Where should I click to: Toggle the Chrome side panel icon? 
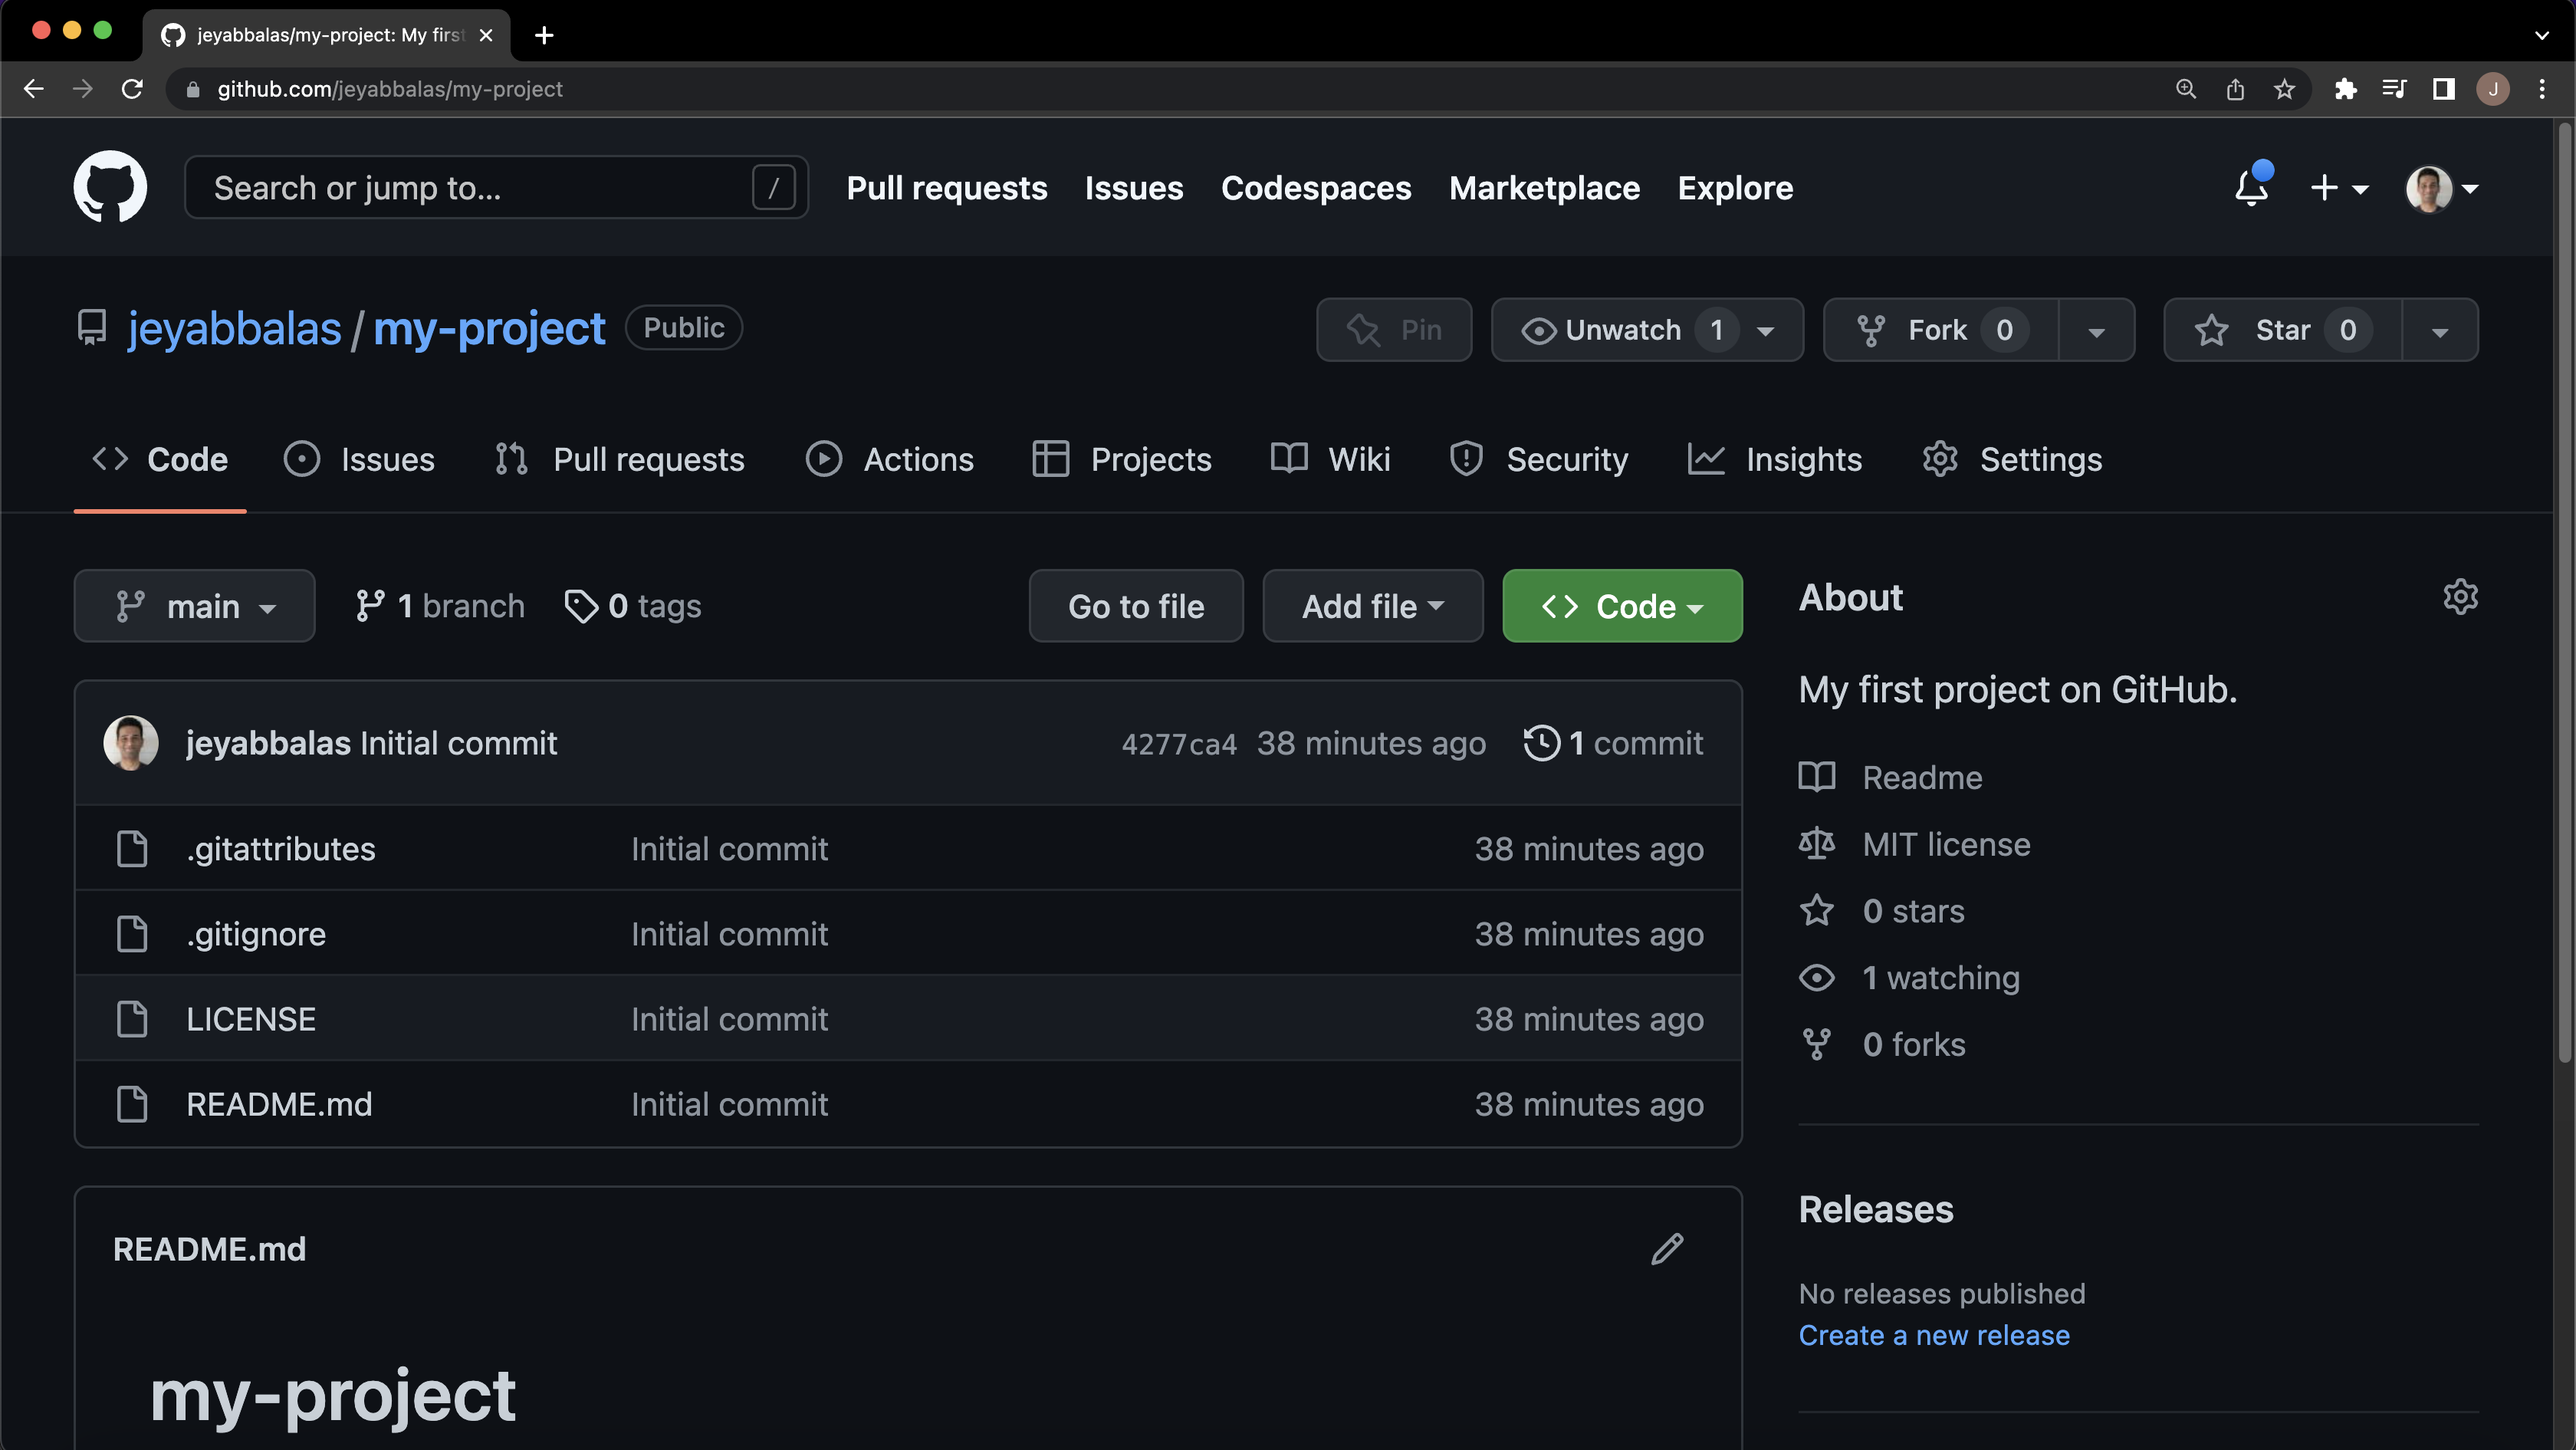coord(2443,89)
